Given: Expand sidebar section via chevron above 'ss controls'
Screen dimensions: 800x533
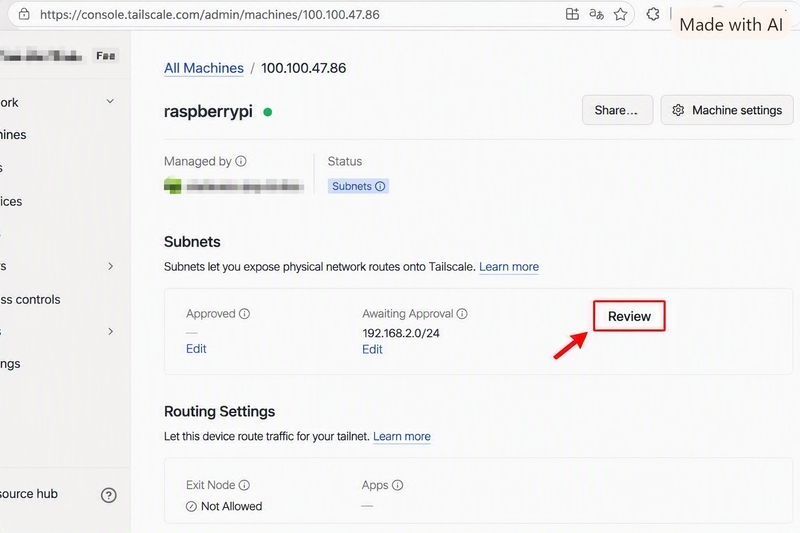Looking at the screenshot, I should (x=111, y=266).
